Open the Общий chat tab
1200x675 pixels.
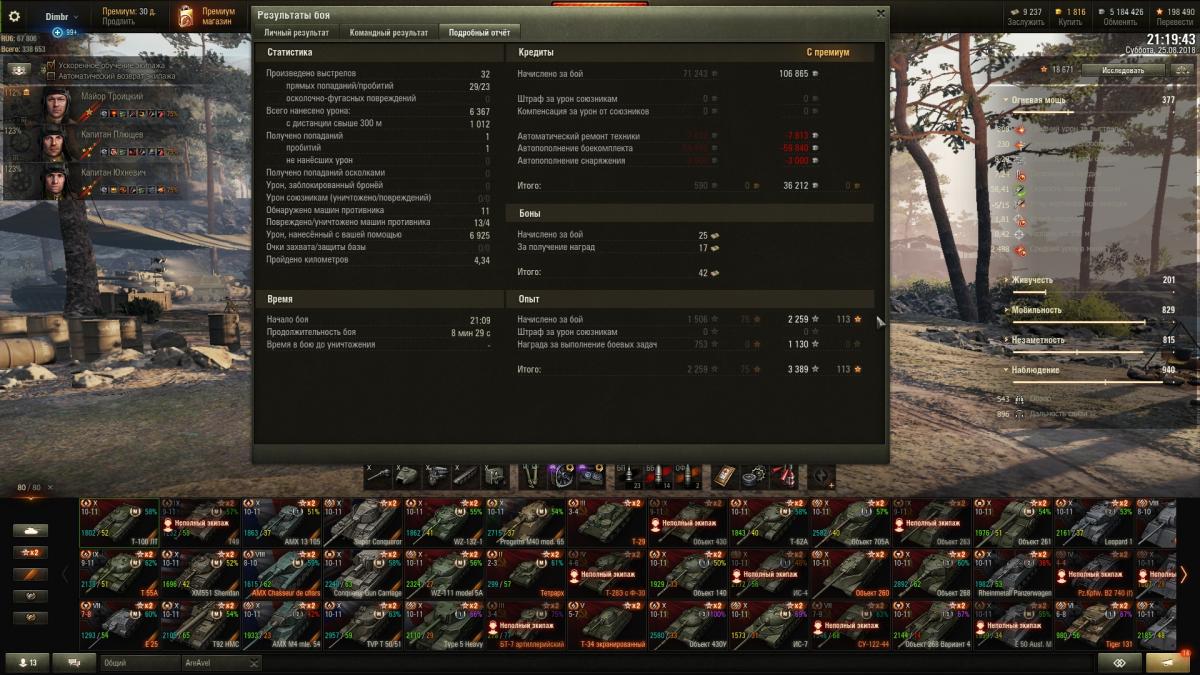pyautogui.click(x=140, y=662)
